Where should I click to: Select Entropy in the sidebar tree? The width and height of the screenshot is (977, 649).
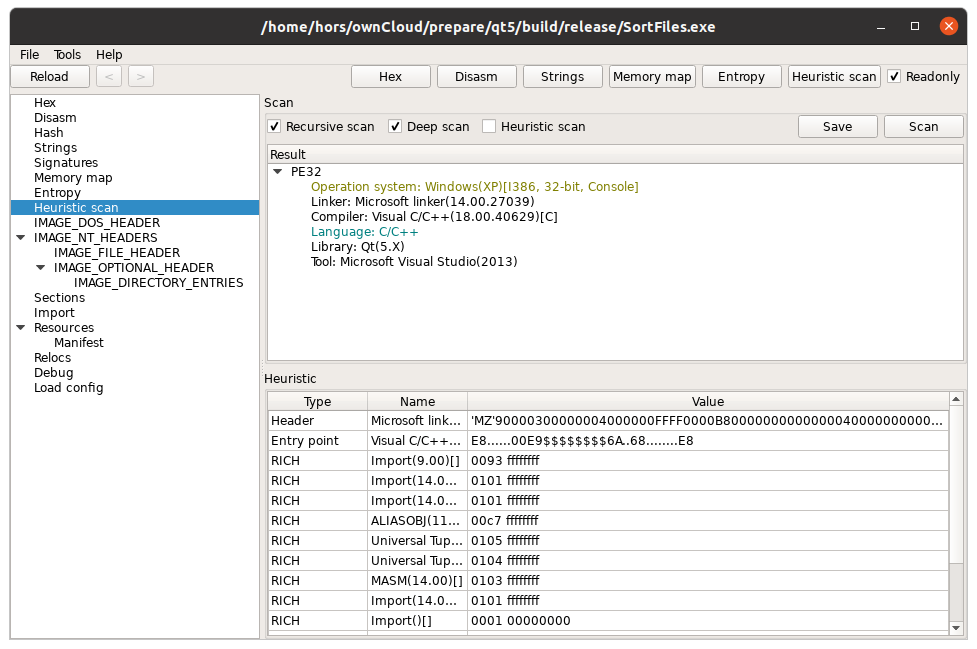click(57, 192)
